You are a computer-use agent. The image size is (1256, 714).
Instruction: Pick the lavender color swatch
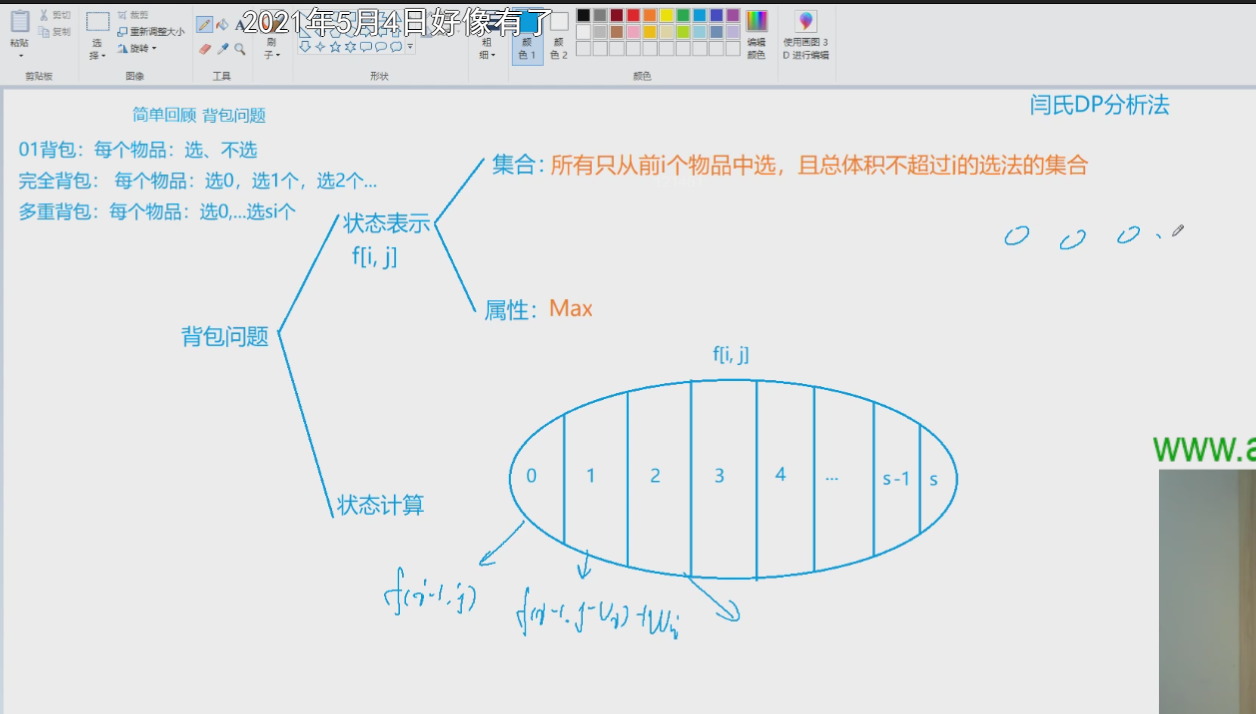[x=733, y=32]
